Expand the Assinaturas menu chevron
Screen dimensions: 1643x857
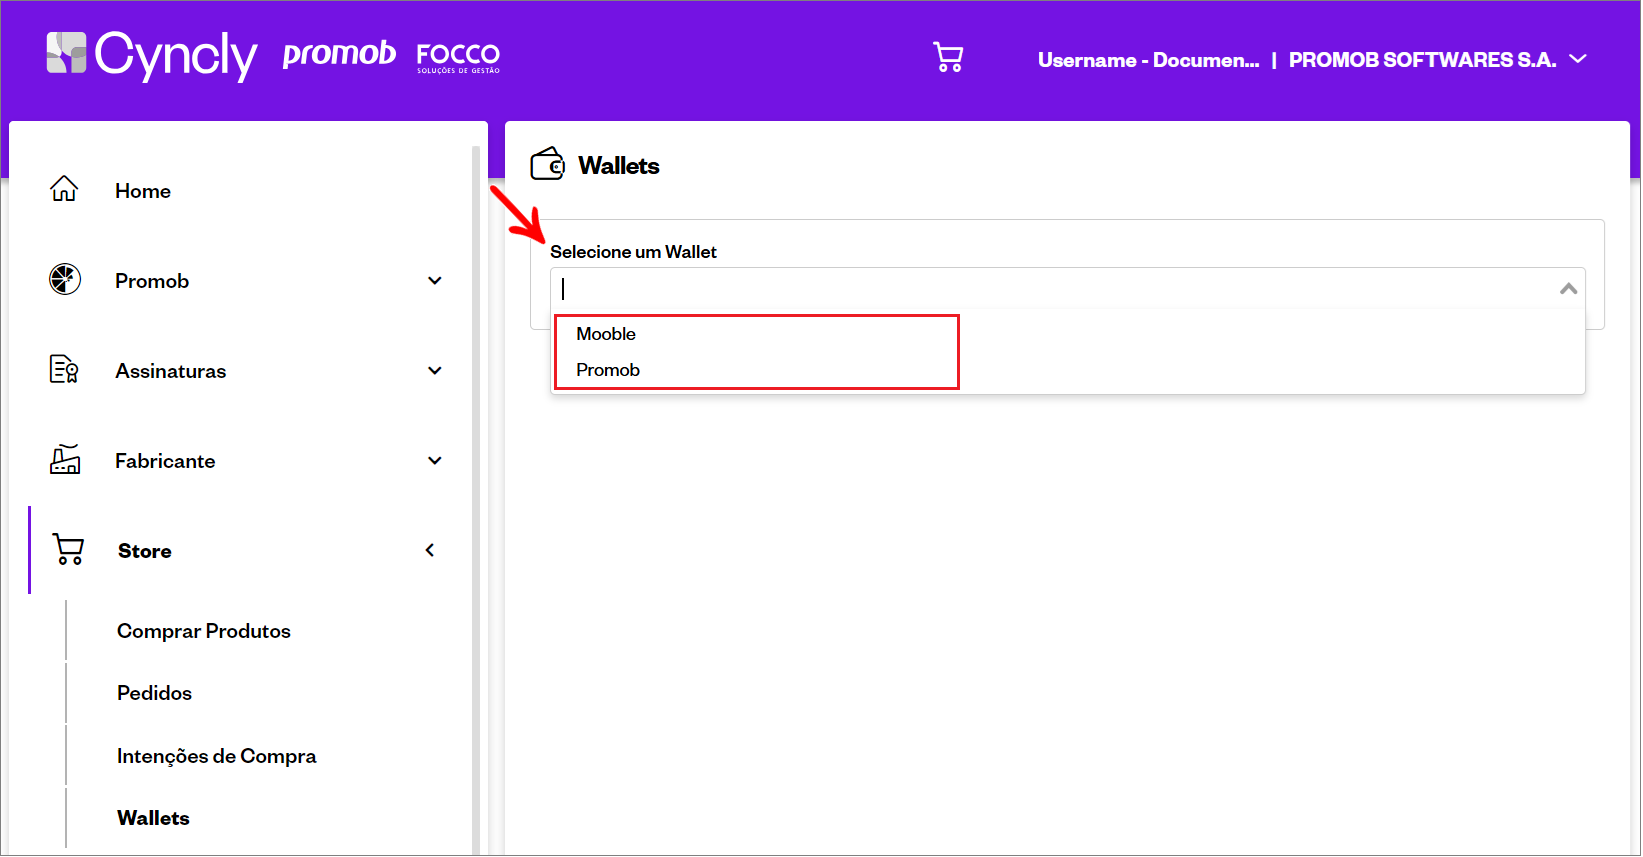click(435, 371)
